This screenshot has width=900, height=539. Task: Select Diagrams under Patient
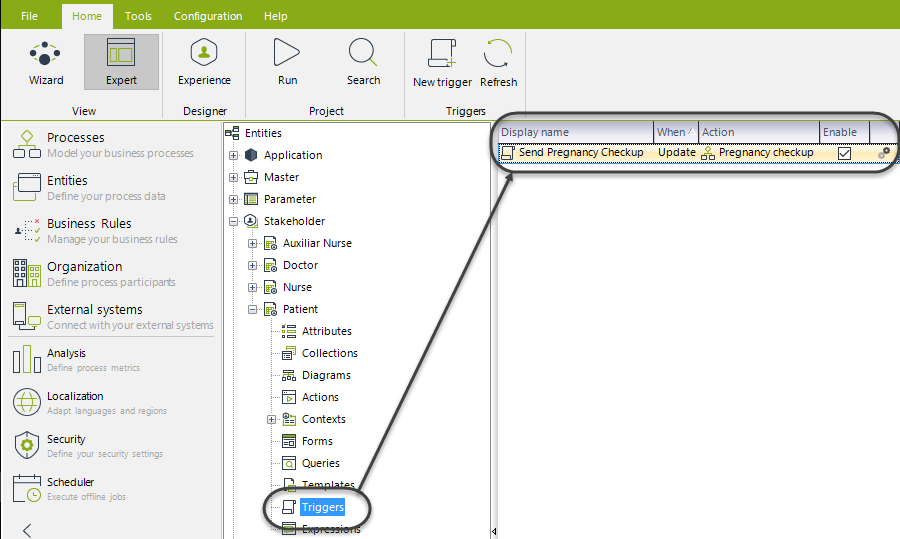[x=326, y=375]
